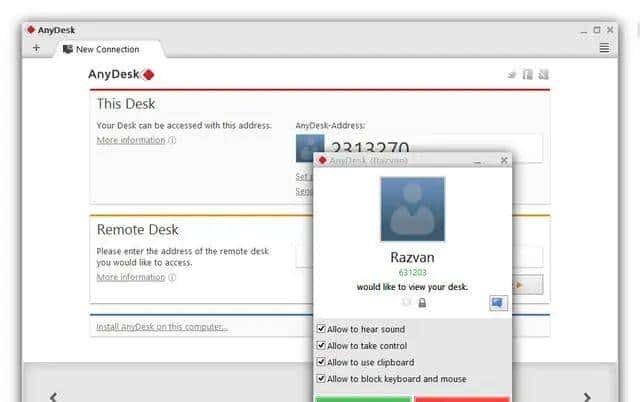Open More information link under Remote Desk
The image size is (640, 402).
[x=131, y=277]
